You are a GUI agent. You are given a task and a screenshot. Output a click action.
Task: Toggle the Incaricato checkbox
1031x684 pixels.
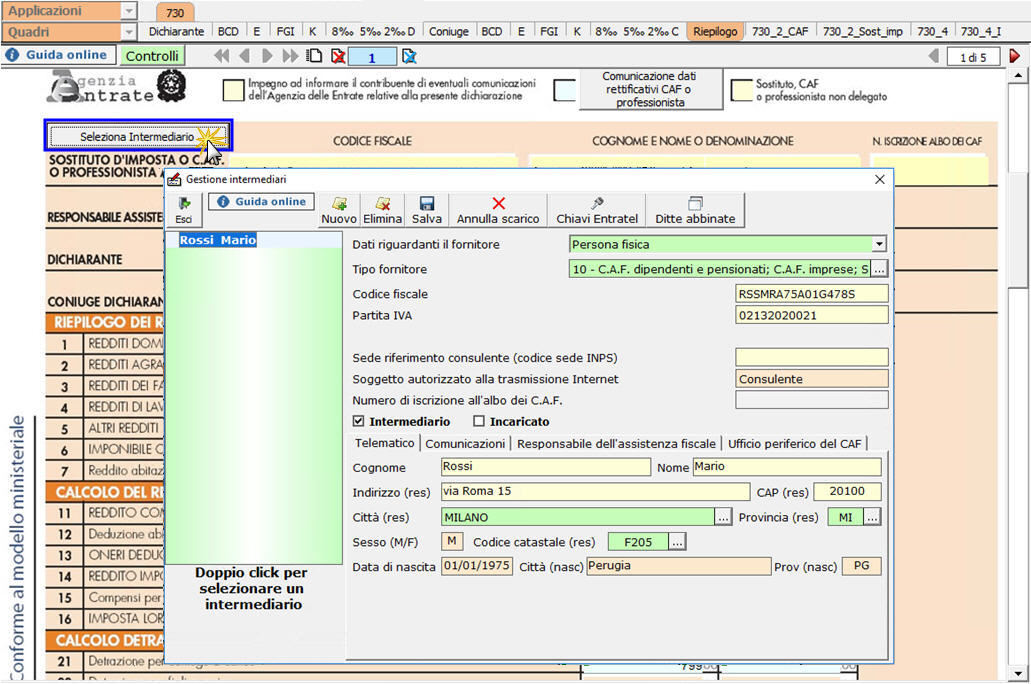click(x=479, y=421)
